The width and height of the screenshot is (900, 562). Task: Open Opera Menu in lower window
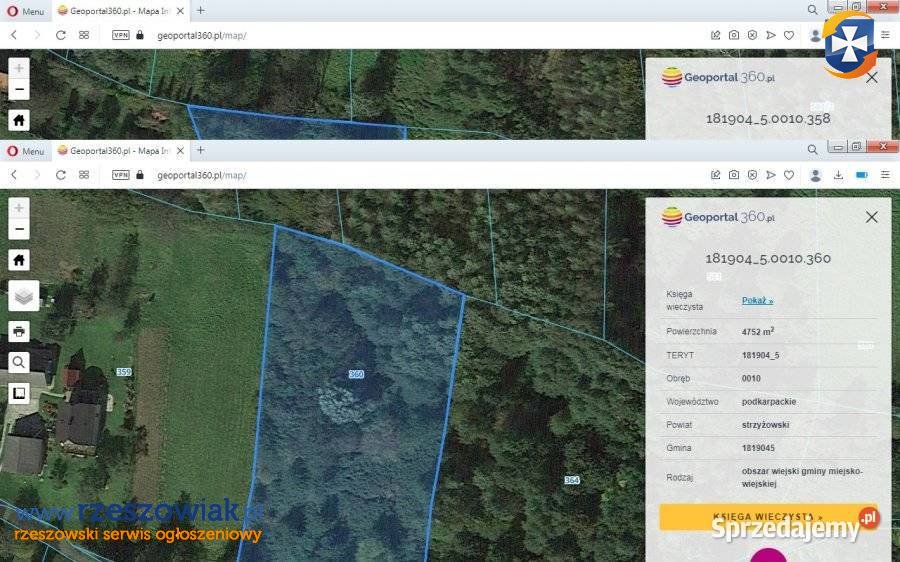(x=27, y=151)
